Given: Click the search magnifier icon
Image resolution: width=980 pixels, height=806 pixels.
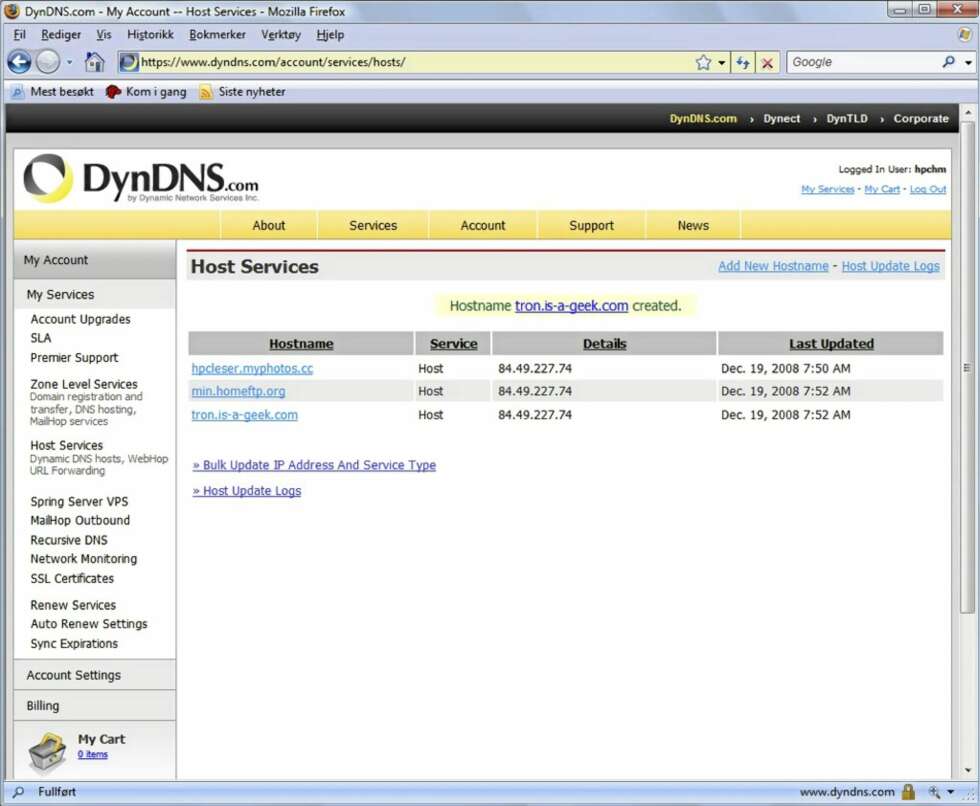Looking at the screenshot, I should click(949, 62).
